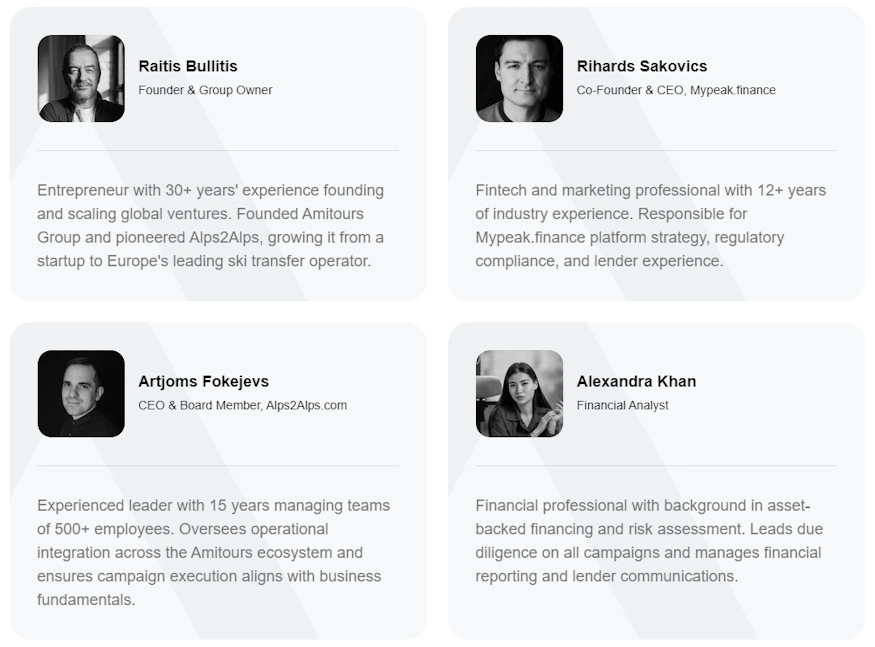
Task: Click the divider line in Raitis Bullitis's card
Action: point(218,151)
